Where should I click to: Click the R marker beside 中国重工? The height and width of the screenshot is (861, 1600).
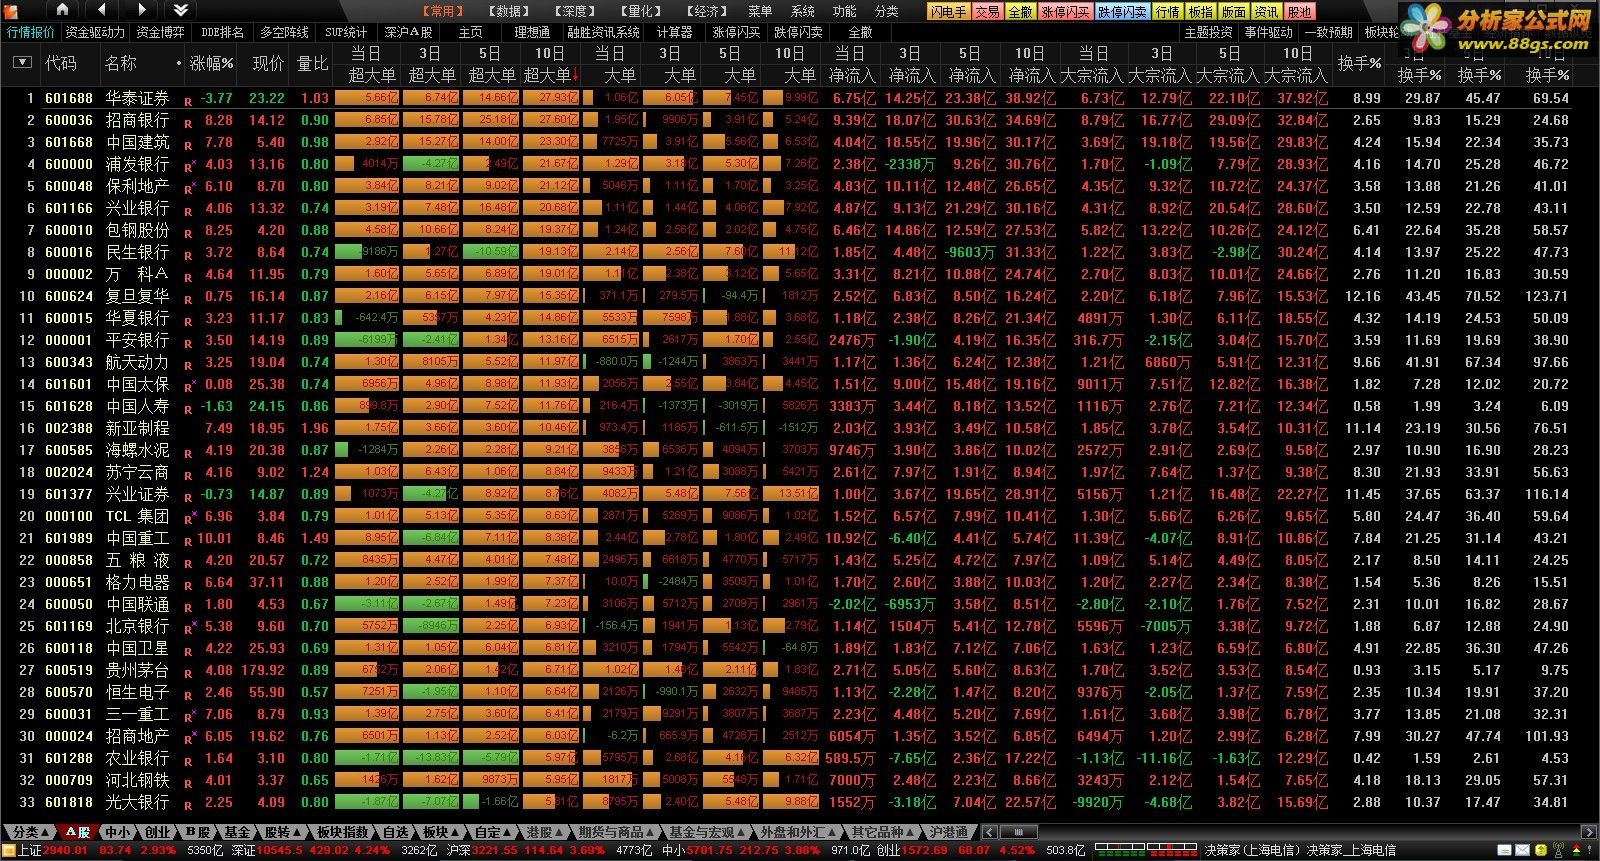pos(187,540)
